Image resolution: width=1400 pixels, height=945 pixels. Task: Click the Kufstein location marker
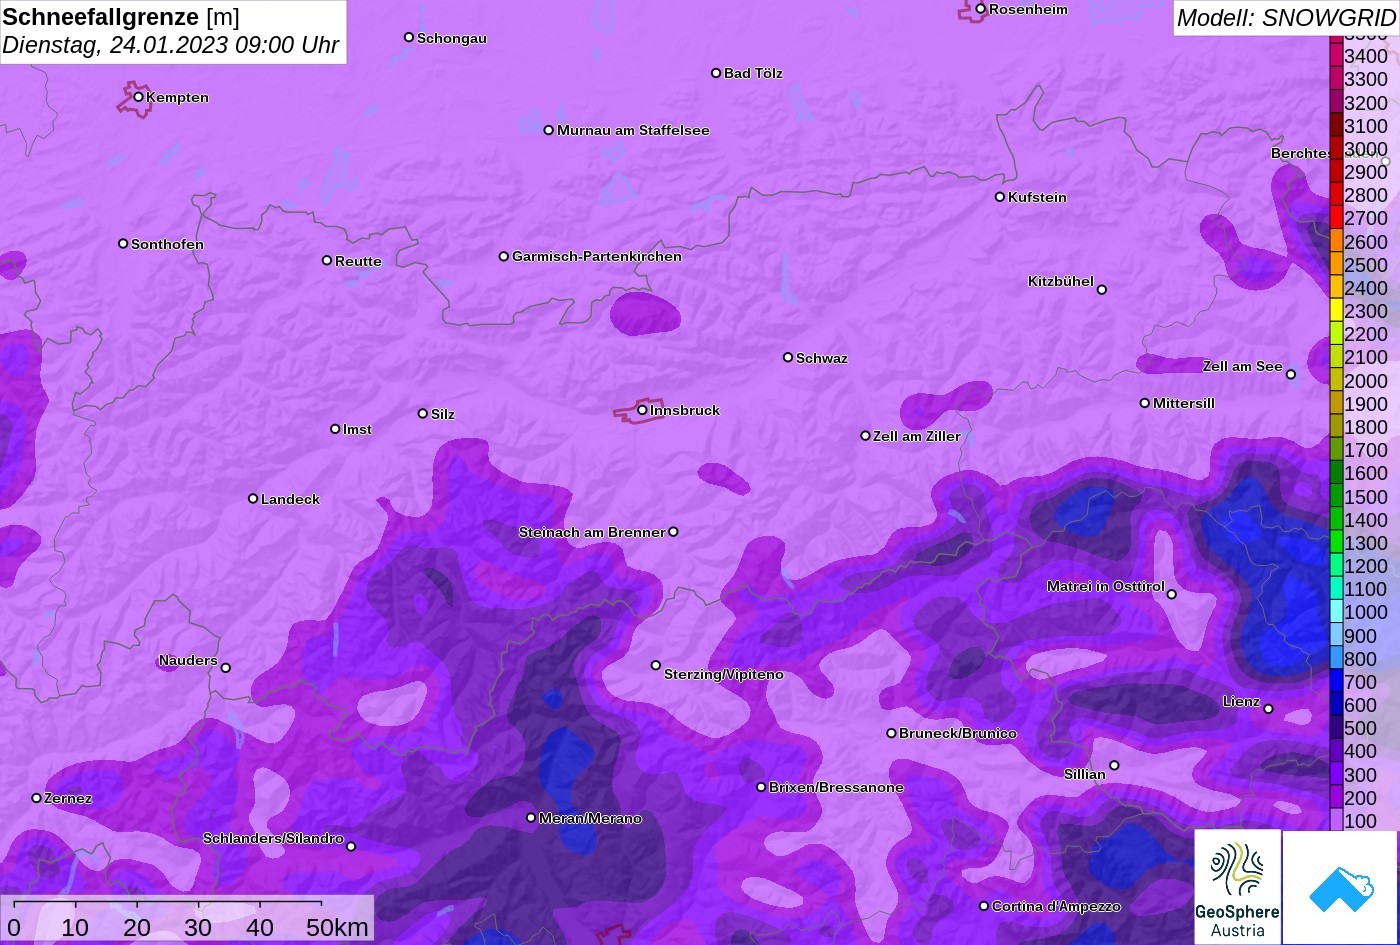(x=1000, y=197)
